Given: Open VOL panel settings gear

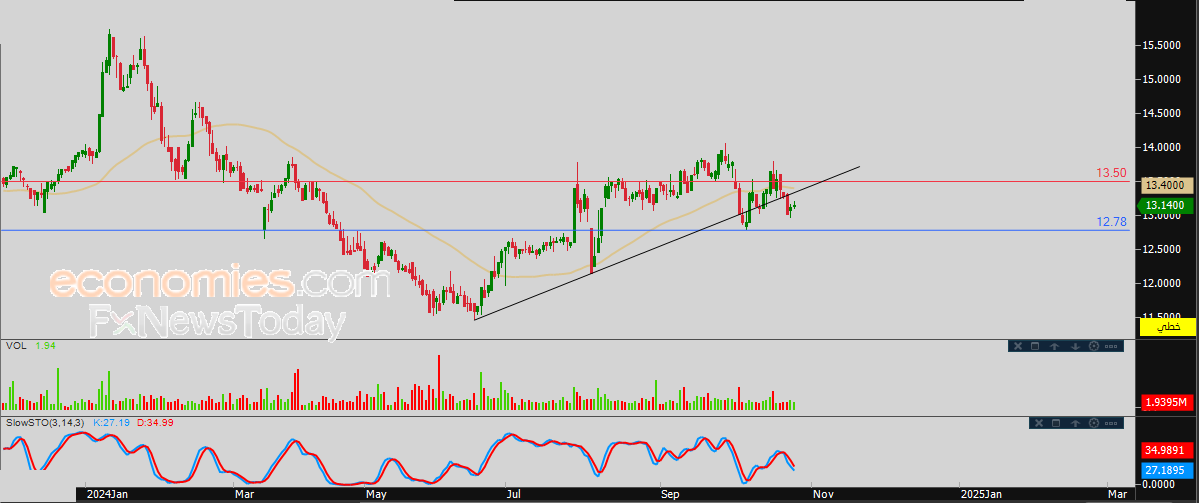Looking at the screenshot, I should [1093, 346].
